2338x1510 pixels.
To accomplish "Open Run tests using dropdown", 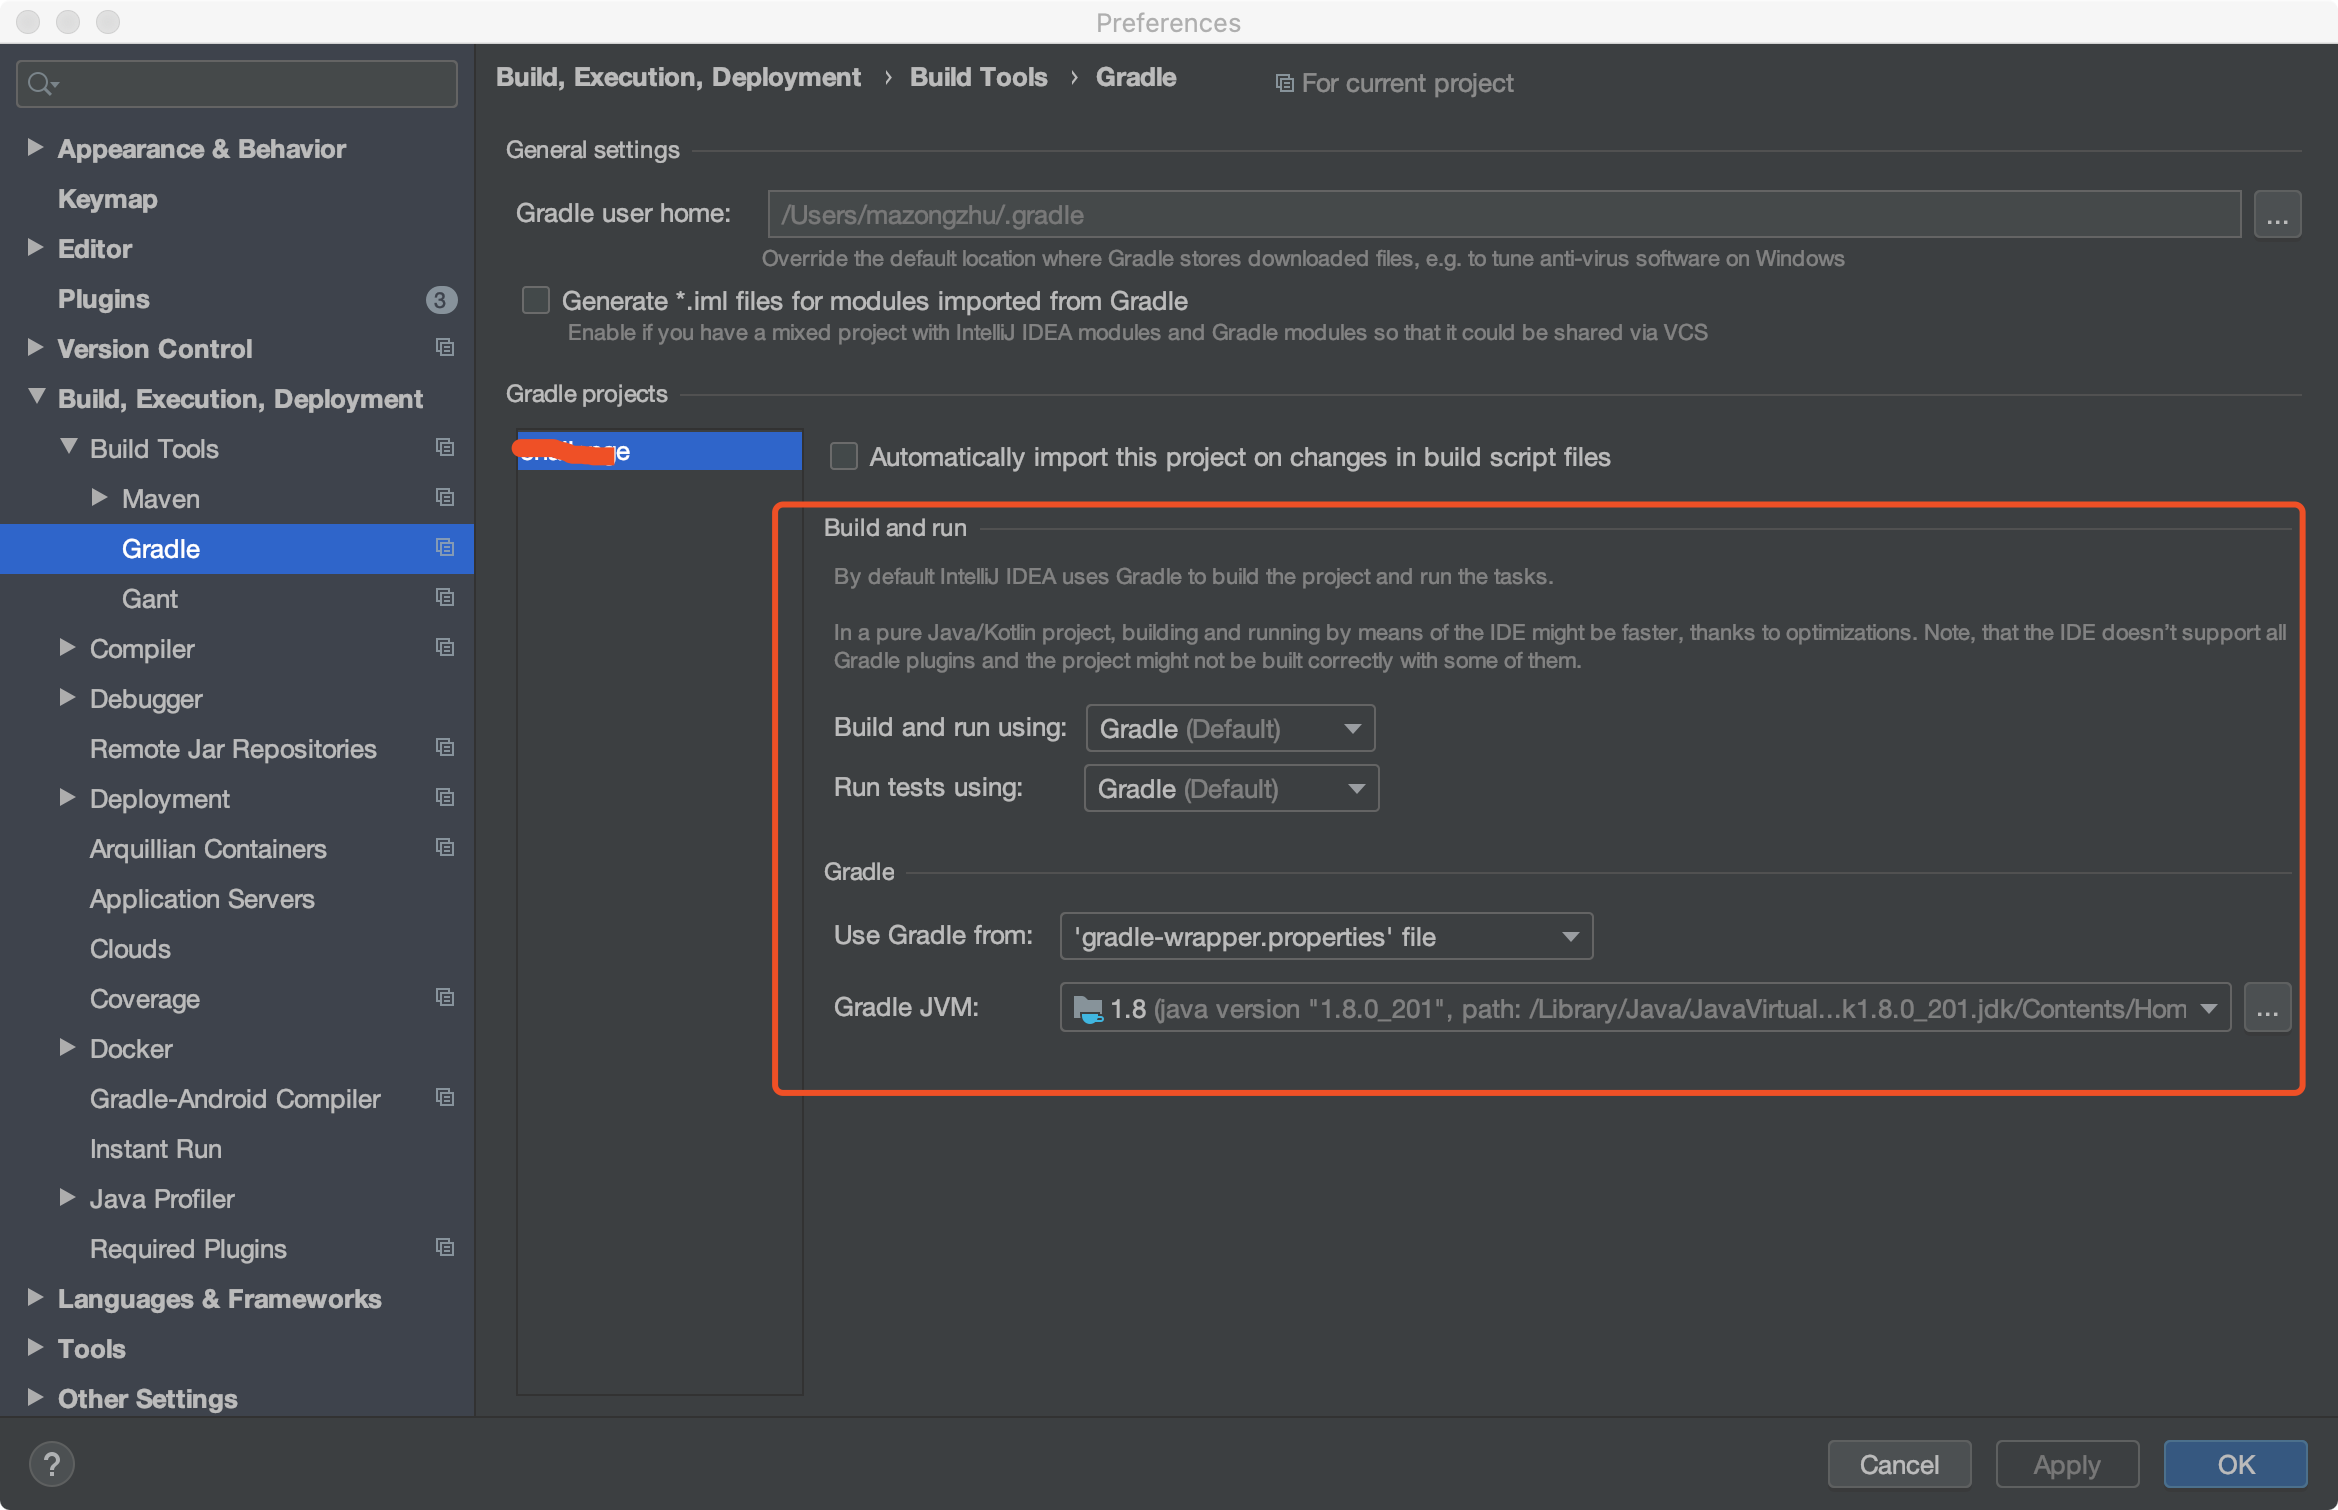I will (1230, 789).
